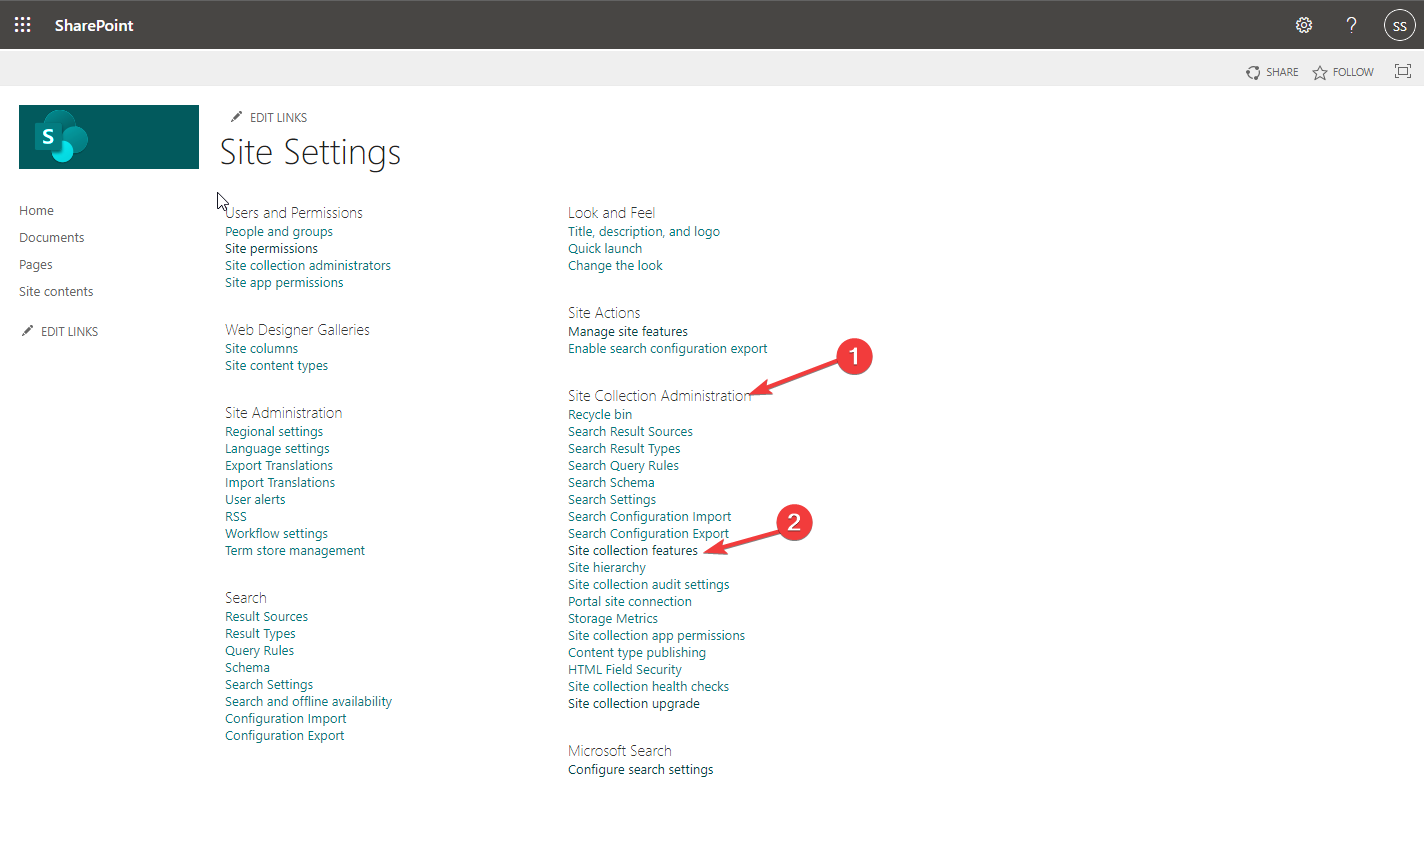
Task: Open Site columns gallery
Action: [261, 348]
